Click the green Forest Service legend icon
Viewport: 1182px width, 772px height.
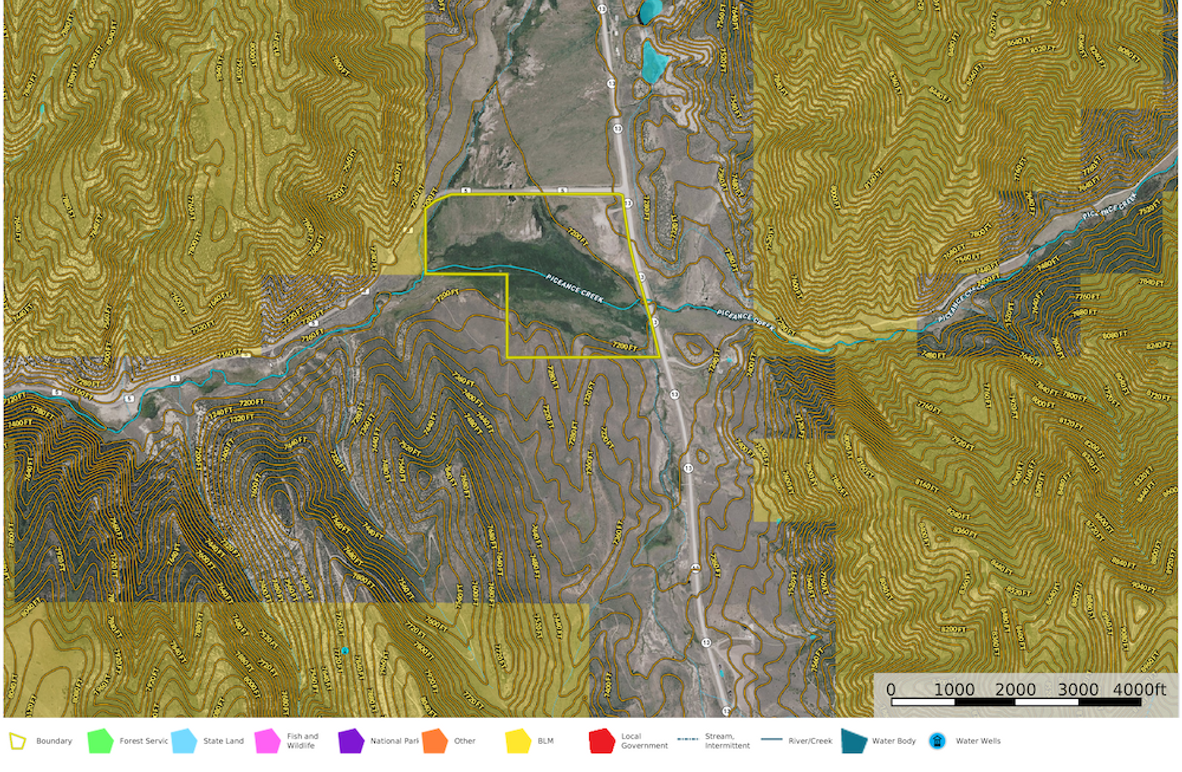pos(100,741)
